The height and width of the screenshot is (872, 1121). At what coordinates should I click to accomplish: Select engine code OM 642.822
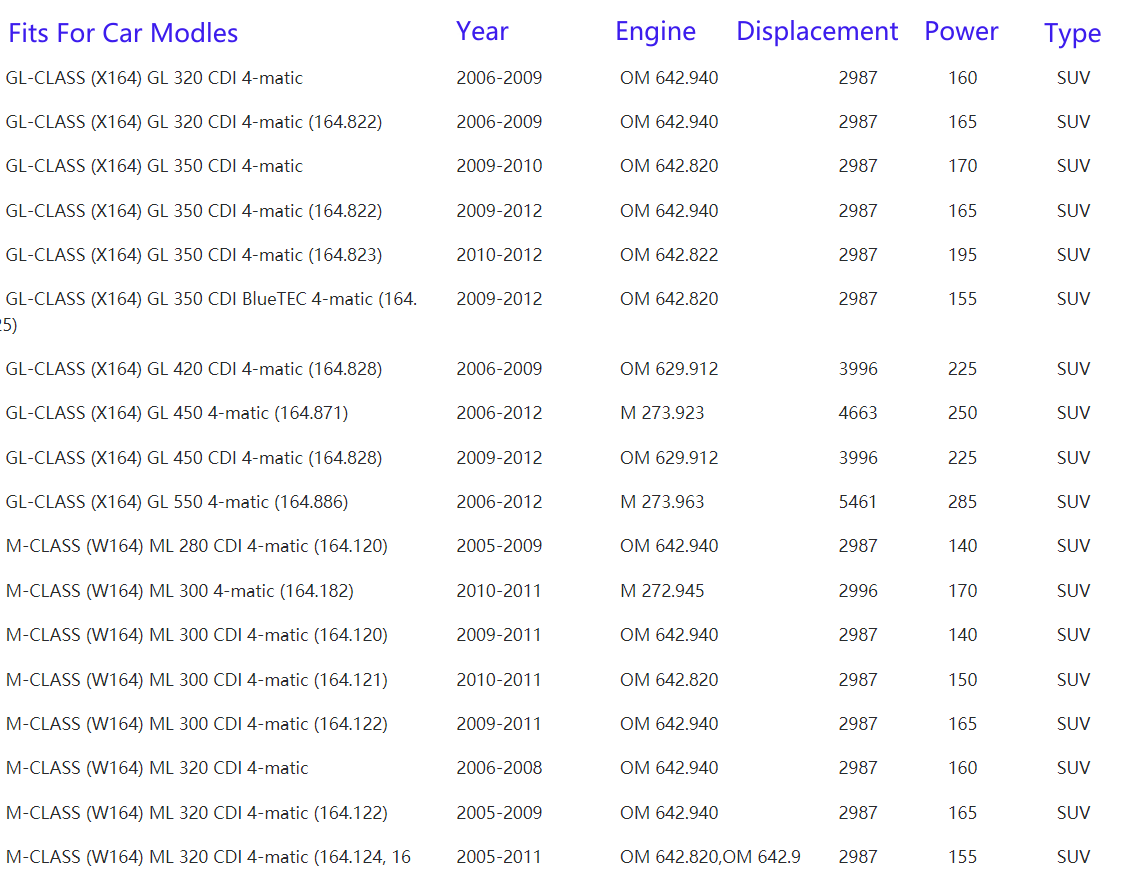coord(669,255)
